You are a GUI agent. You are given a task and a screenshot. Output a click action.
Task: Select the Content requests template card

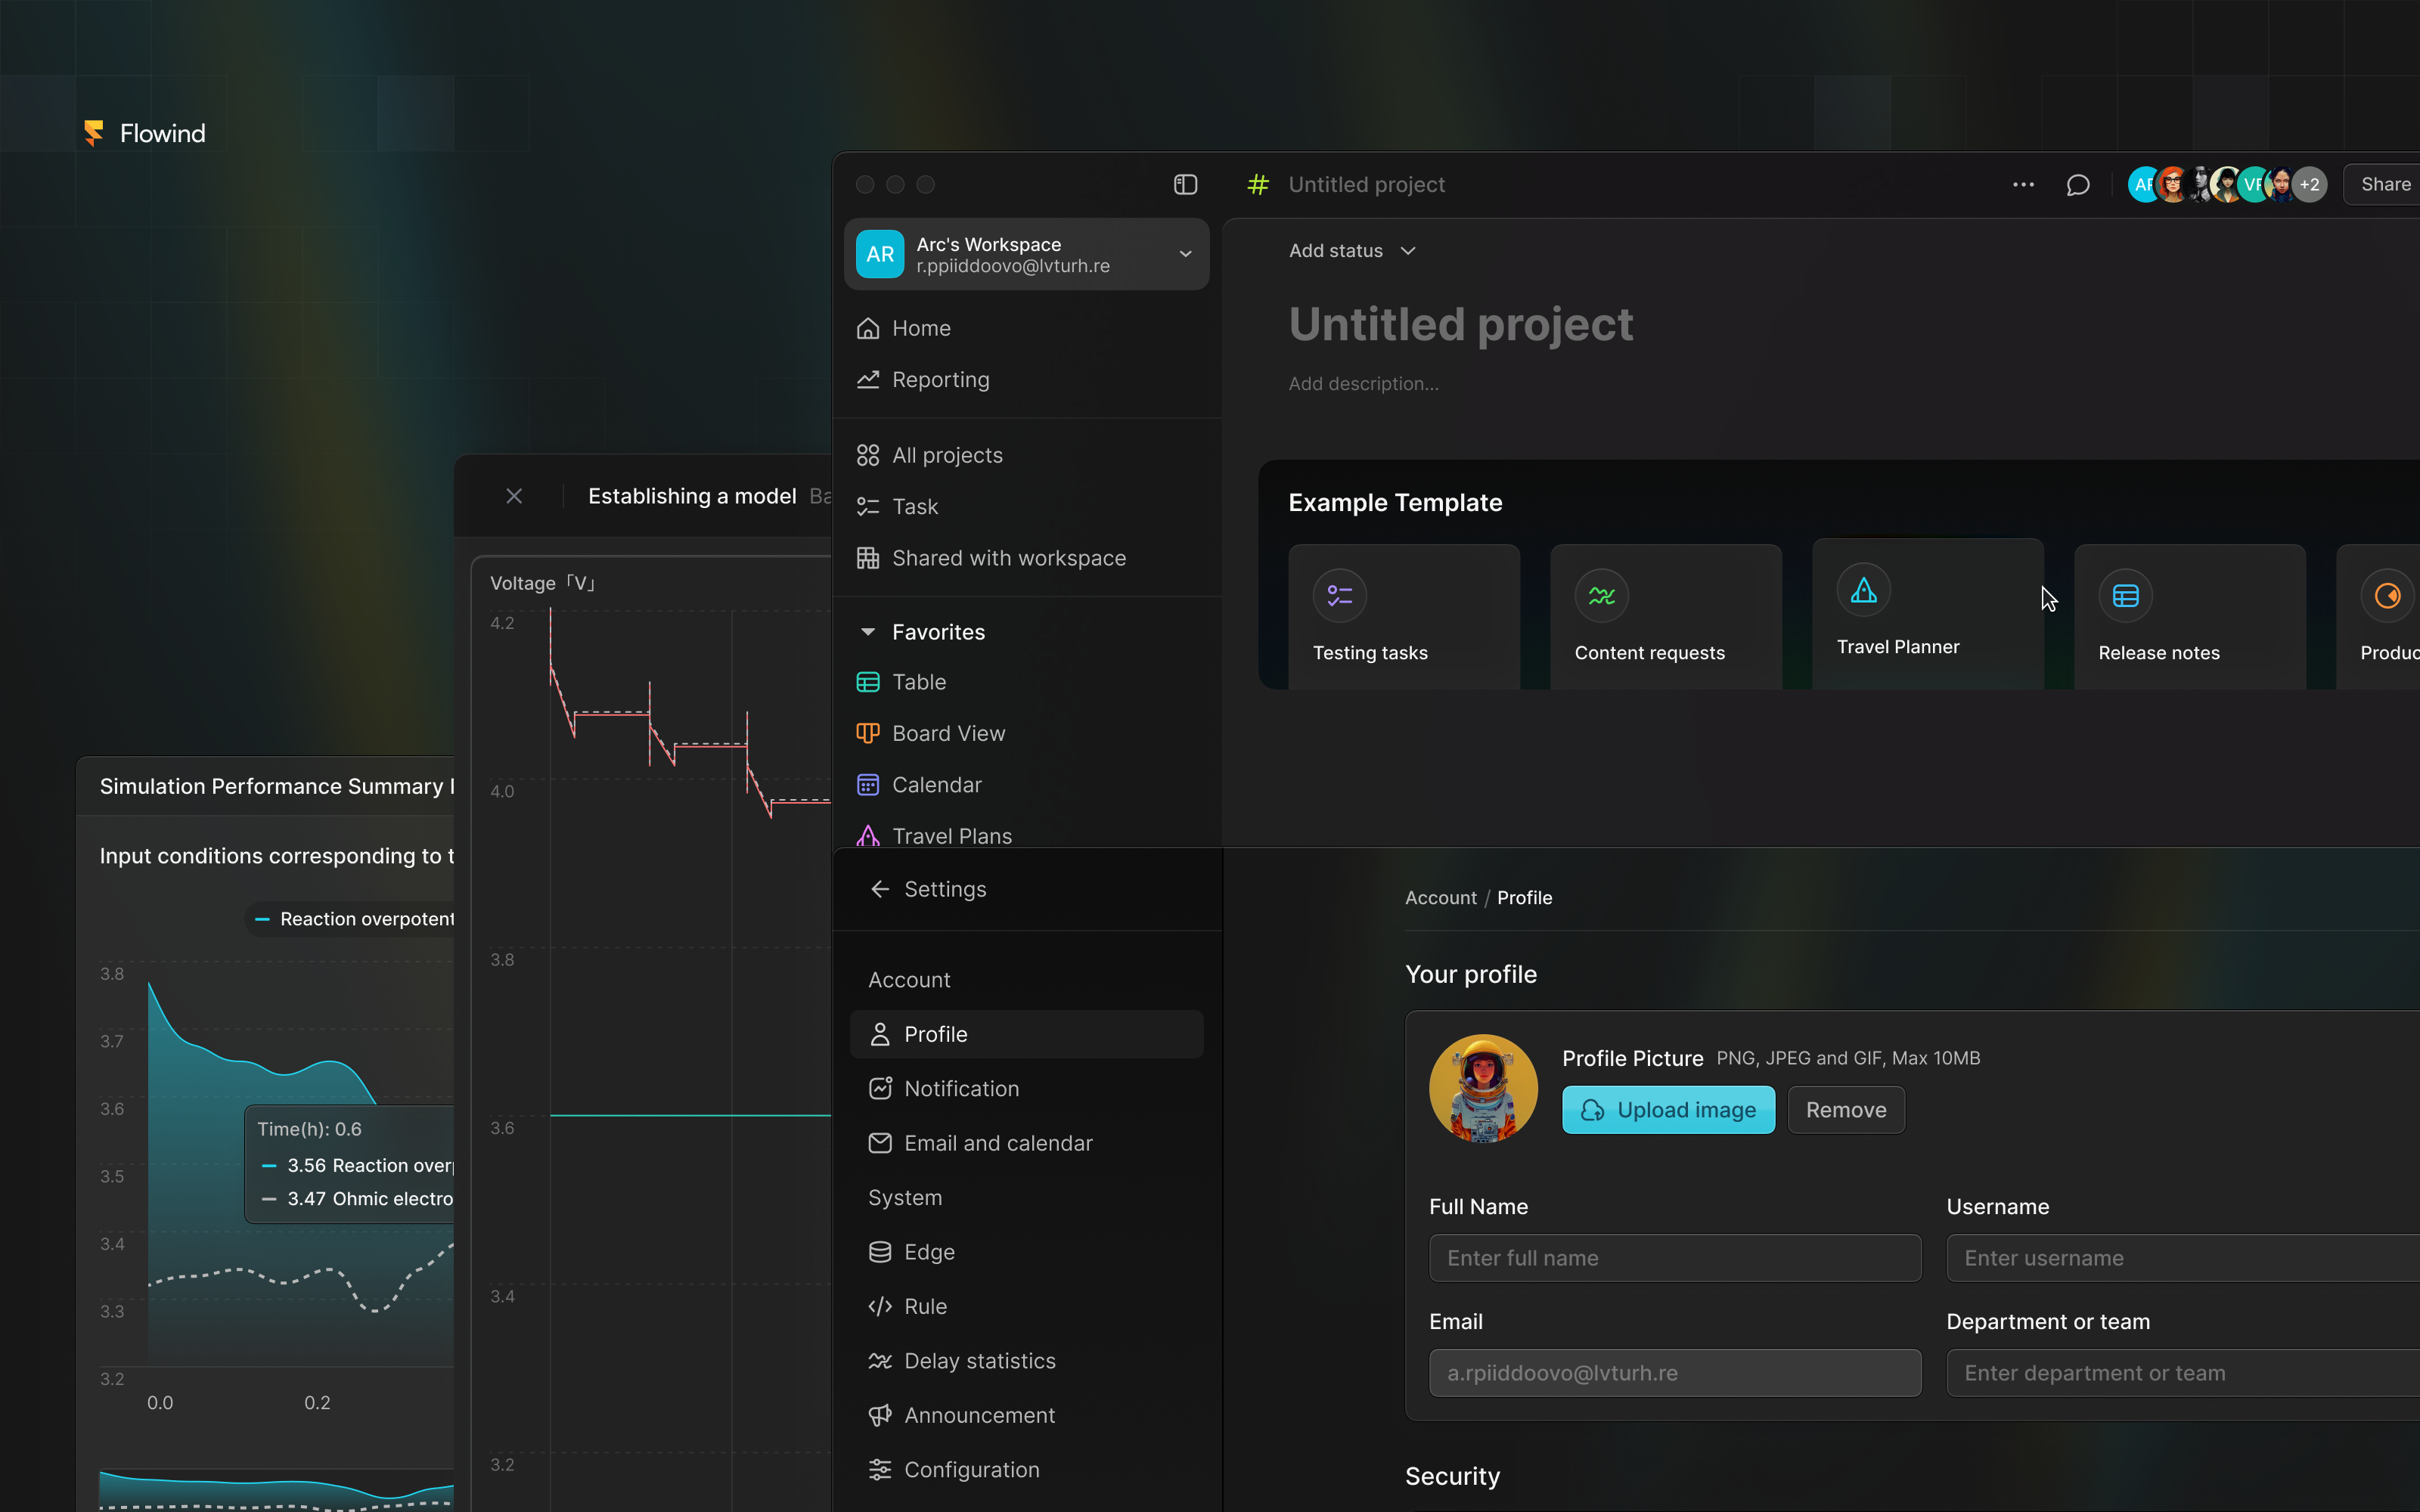[x=1666, y=616]
